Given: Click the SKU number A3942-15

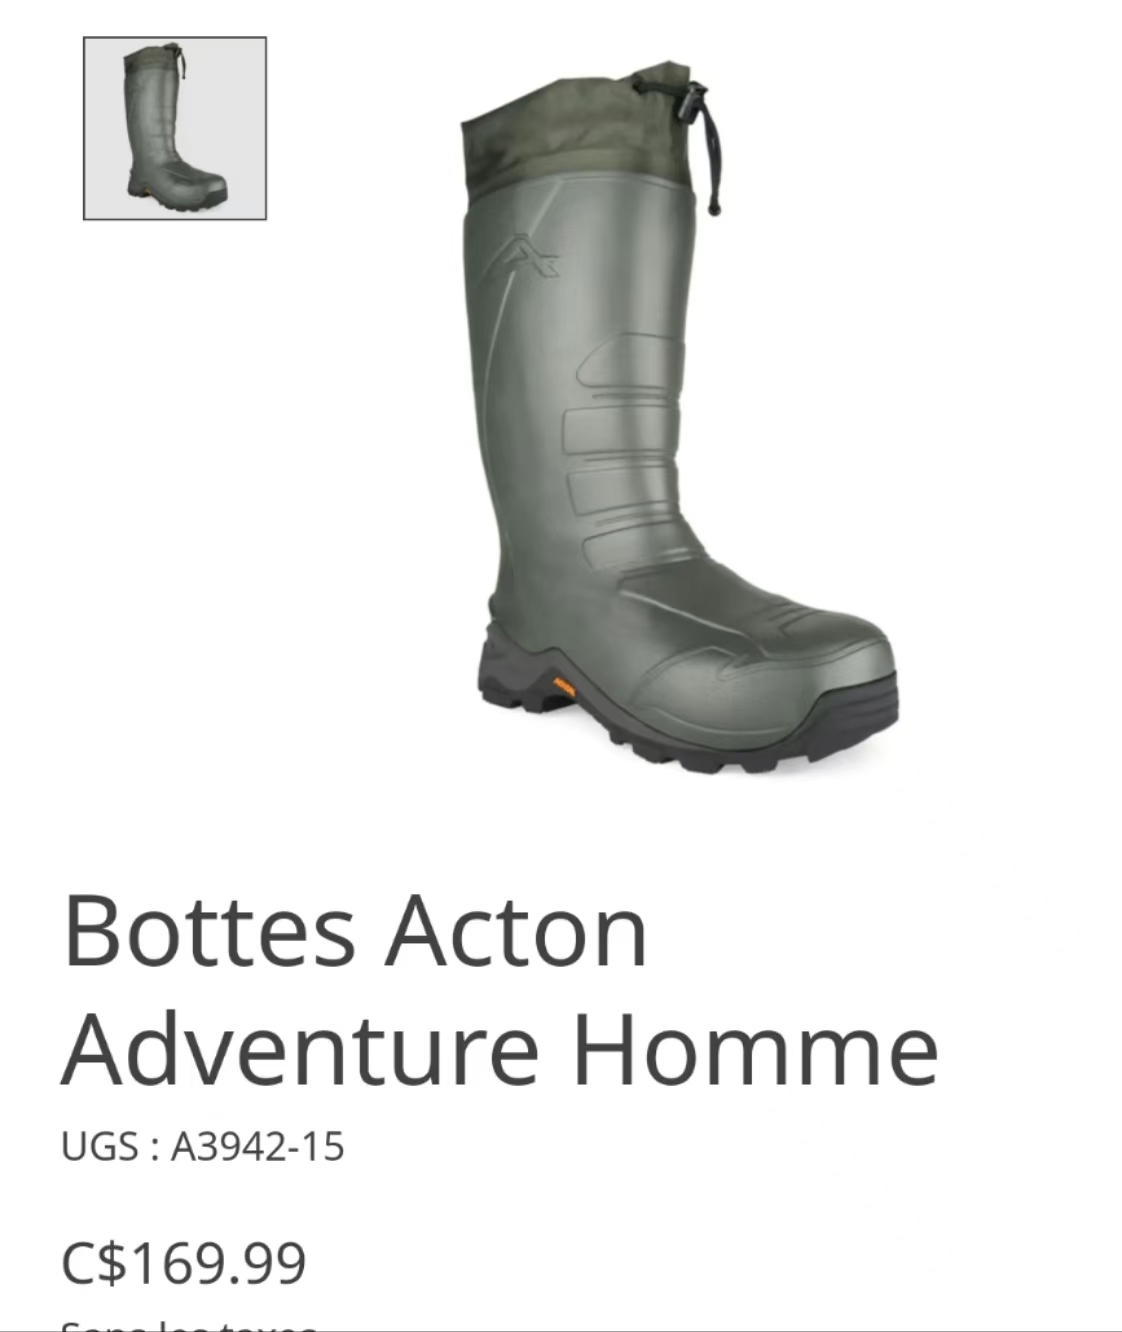Looking at the screenshot, I should (x=257, y=1146).
